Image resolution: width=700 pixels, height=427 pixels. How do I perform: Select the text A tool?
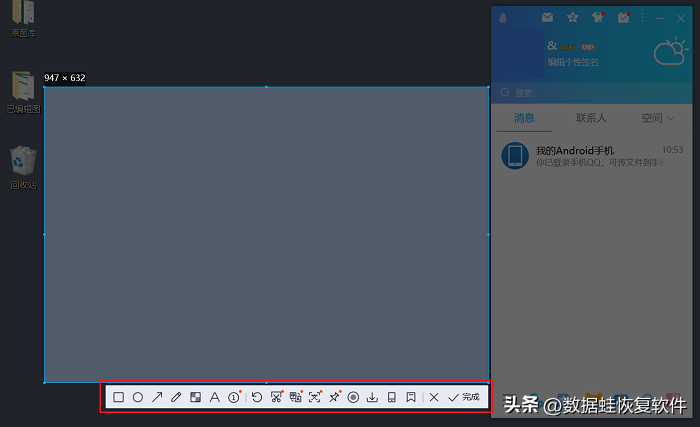tap(214, 397)
